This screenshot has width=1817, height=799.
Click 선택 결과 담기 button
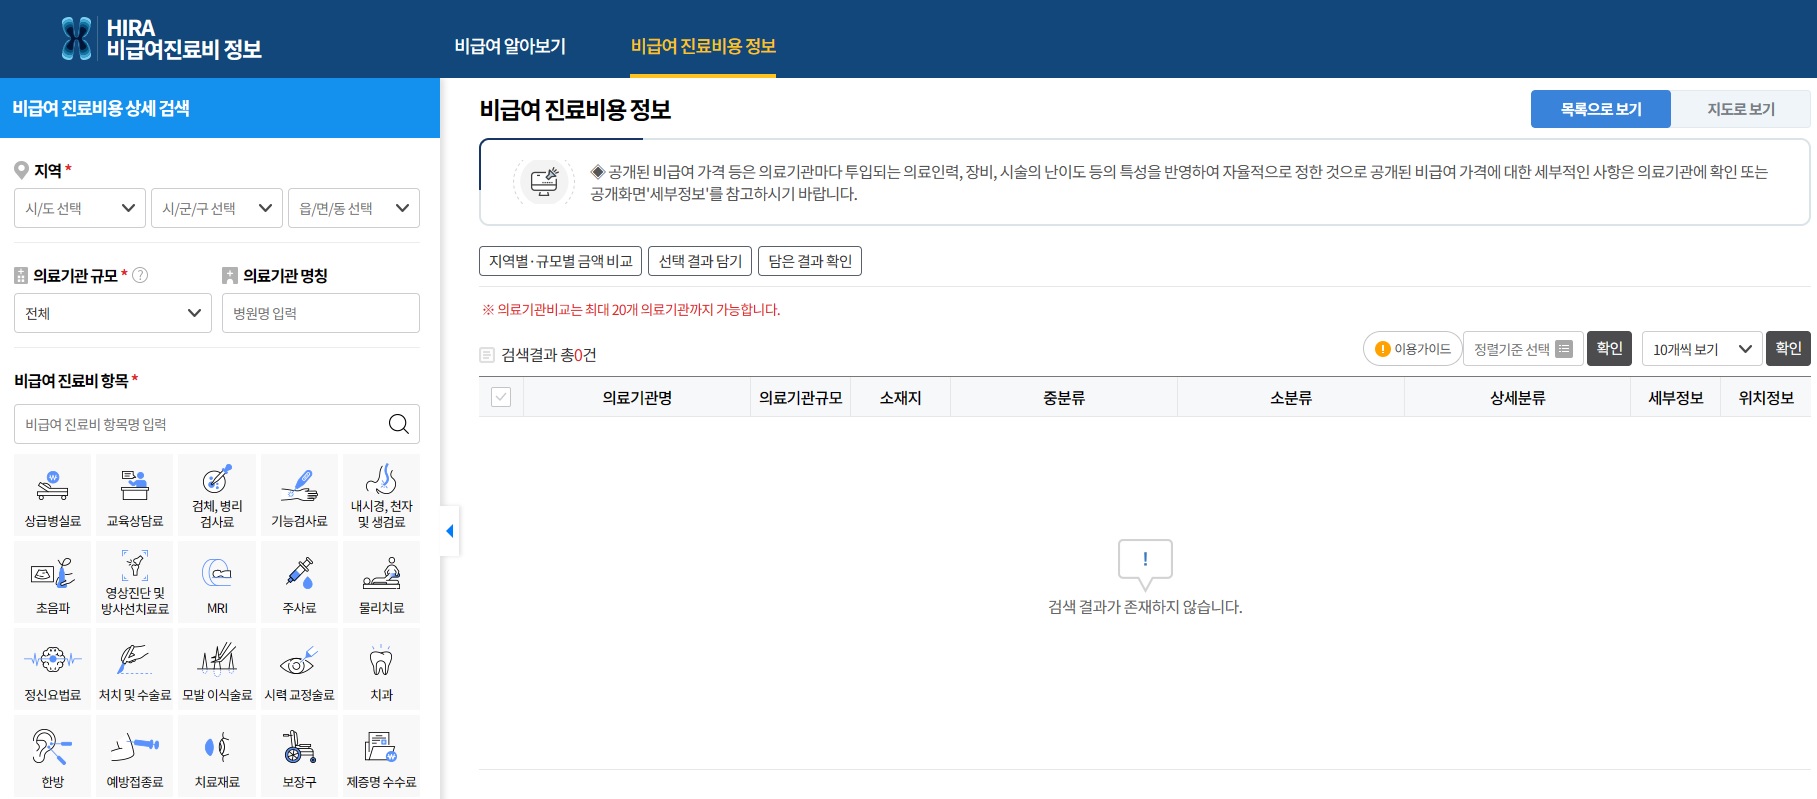700,261
